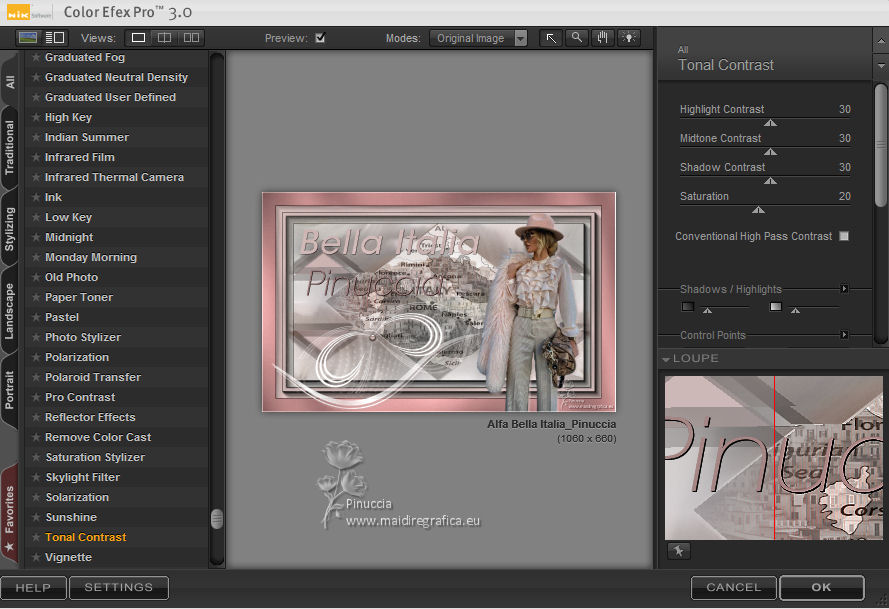
Task: Click the Highlights protection slider handle
Action: click(795, 310)
